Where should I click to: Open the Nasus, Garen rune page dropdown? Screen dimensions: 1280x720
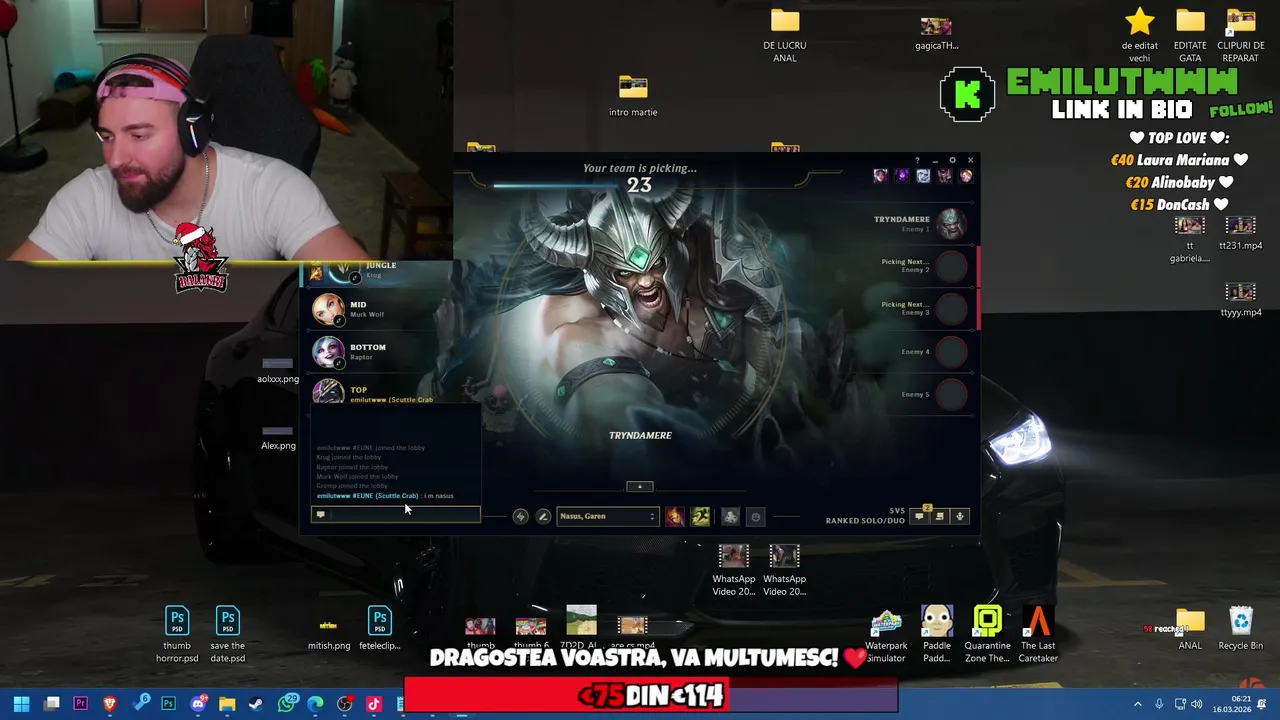point(607,516)
